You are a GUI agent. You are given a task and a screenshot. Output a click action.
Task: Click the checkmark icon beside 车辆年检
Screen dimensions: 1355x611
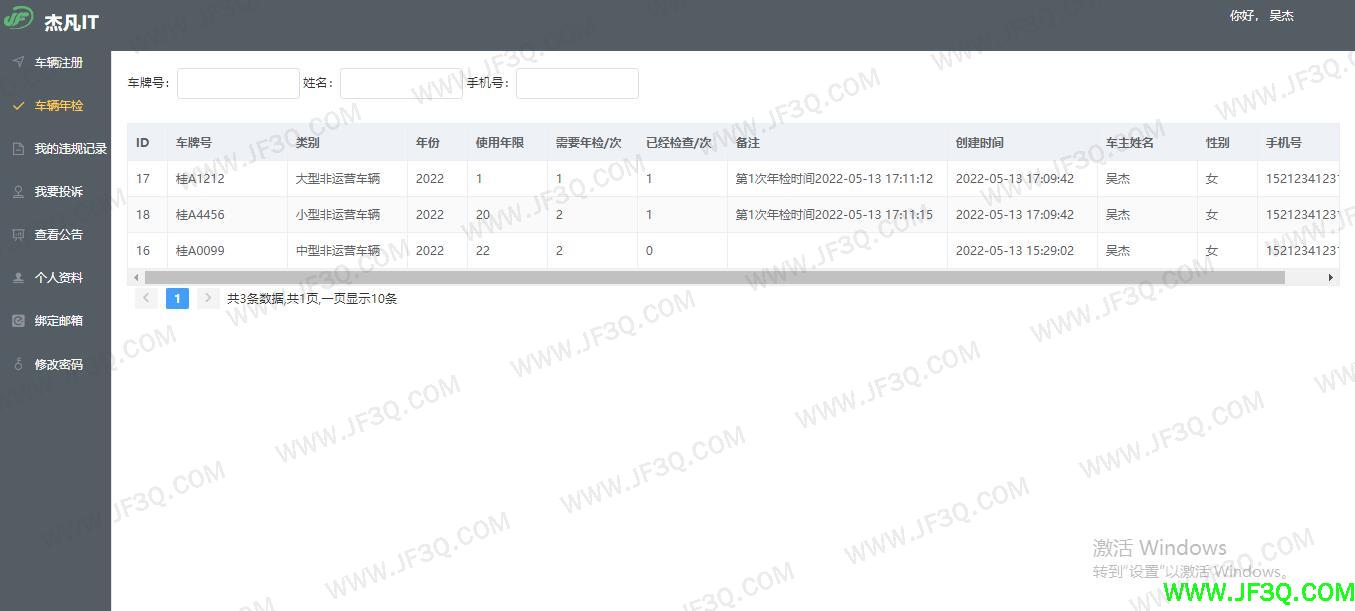tap(18, 105)
